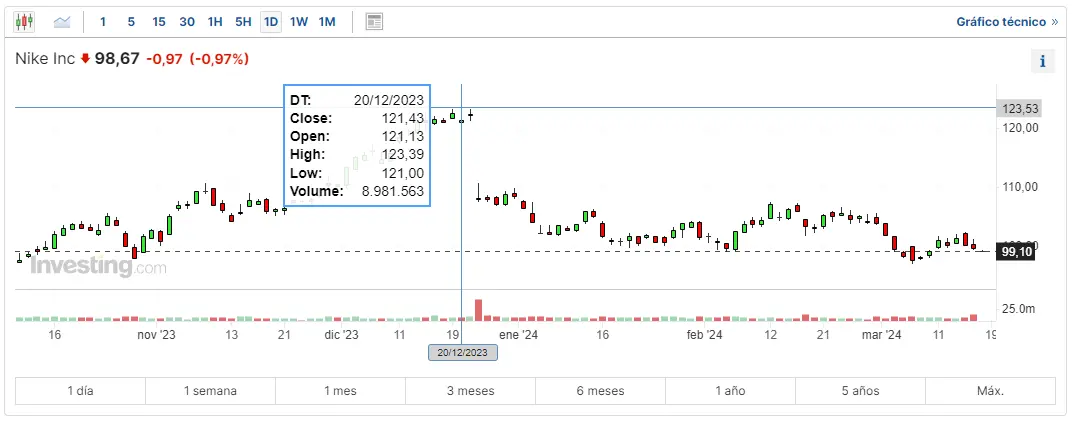Click the ene '24 axis label
Screen dimensions: 1084x431
(518, 335)
